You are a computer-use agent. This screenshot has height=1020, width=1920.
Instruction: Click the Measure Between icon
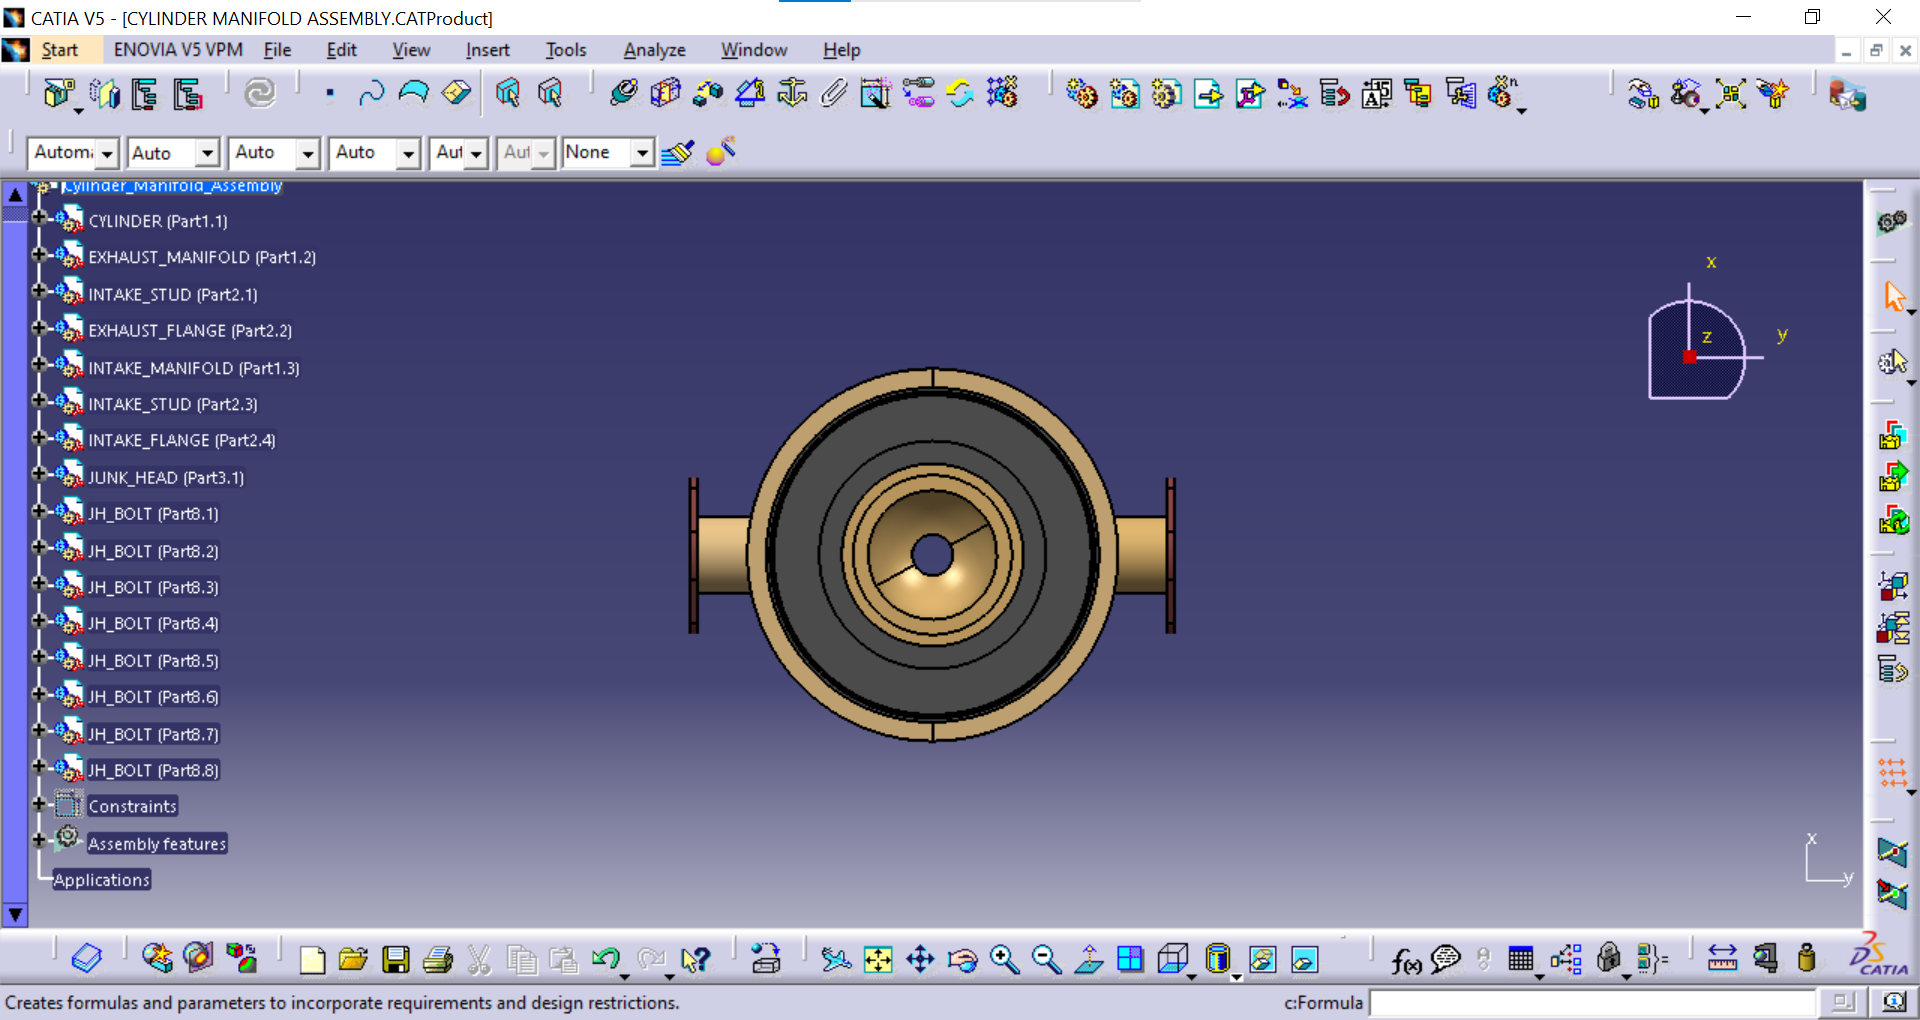point(1722,960)
